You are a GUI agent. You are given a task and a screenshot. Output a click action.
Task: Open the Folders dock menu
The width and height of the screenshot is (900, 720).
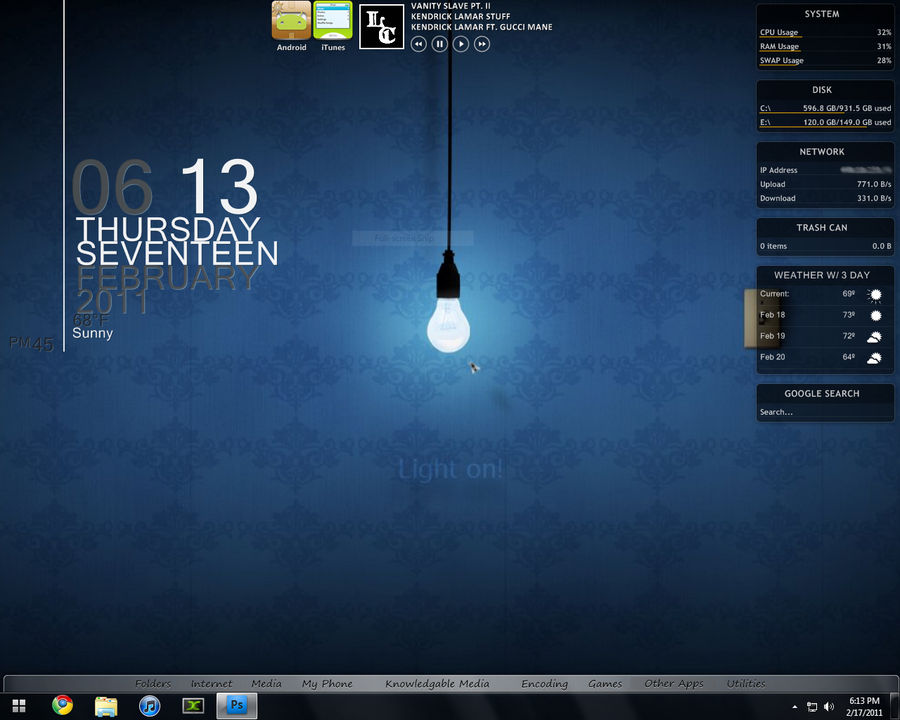[x=153, y=683]
